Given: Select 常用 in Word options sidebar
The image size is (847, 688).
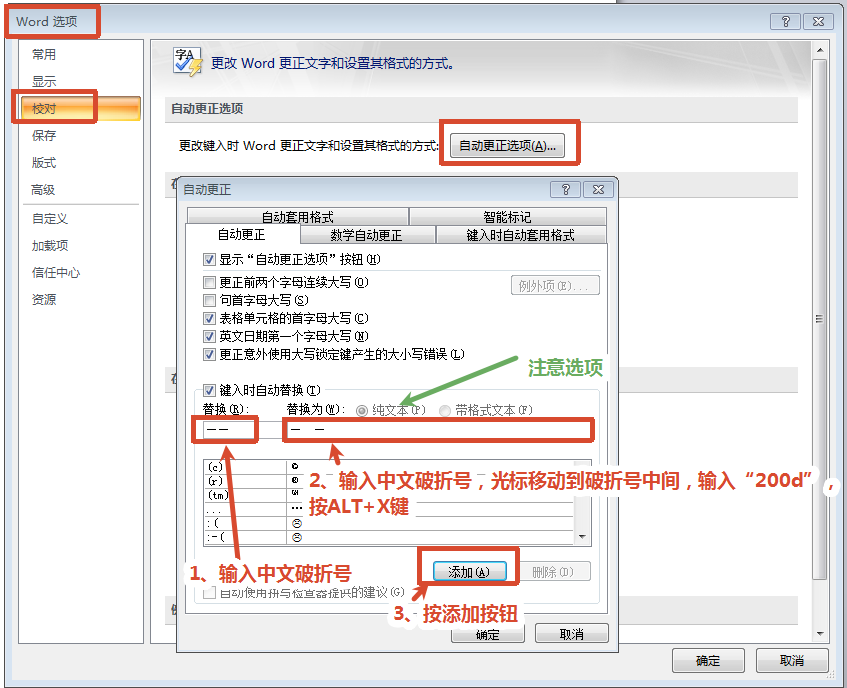Looking at the screenshot, I should [44, 55].
